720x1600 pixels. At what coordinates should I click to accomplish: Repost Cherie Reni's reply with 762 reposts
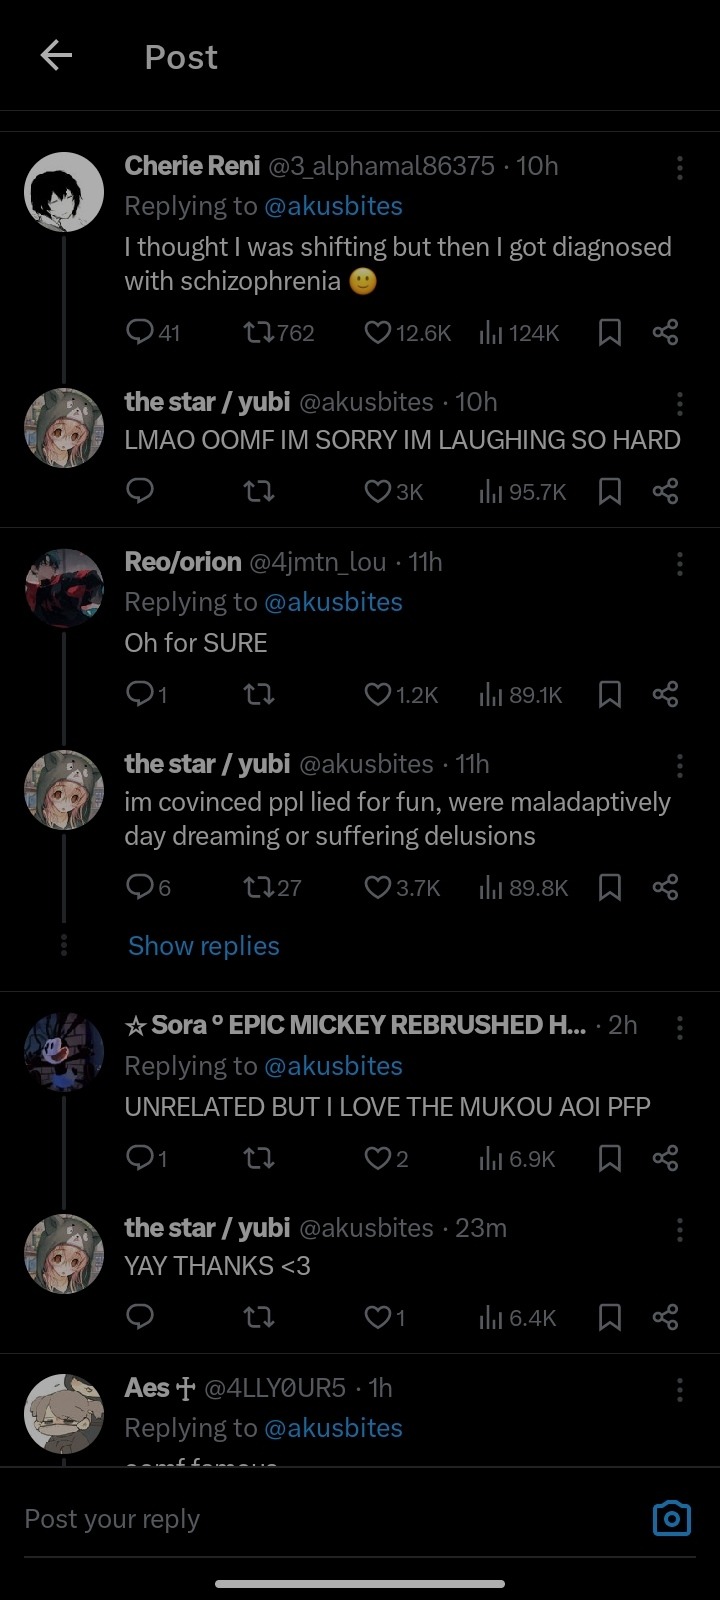[x=259, y=333]
